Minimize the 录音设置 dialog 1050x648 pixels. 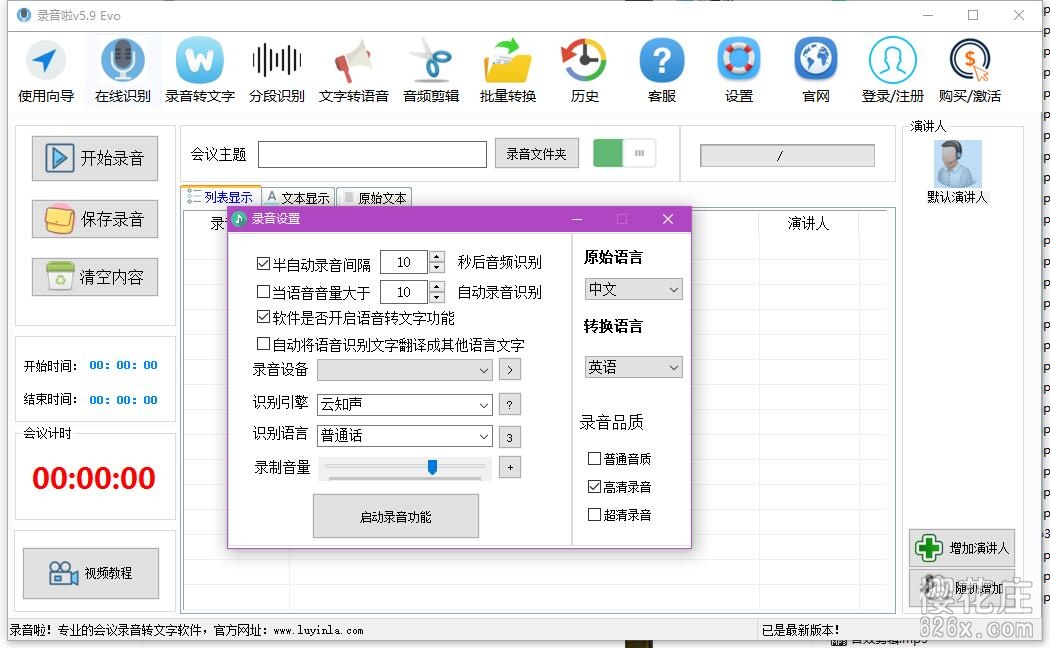577,219
